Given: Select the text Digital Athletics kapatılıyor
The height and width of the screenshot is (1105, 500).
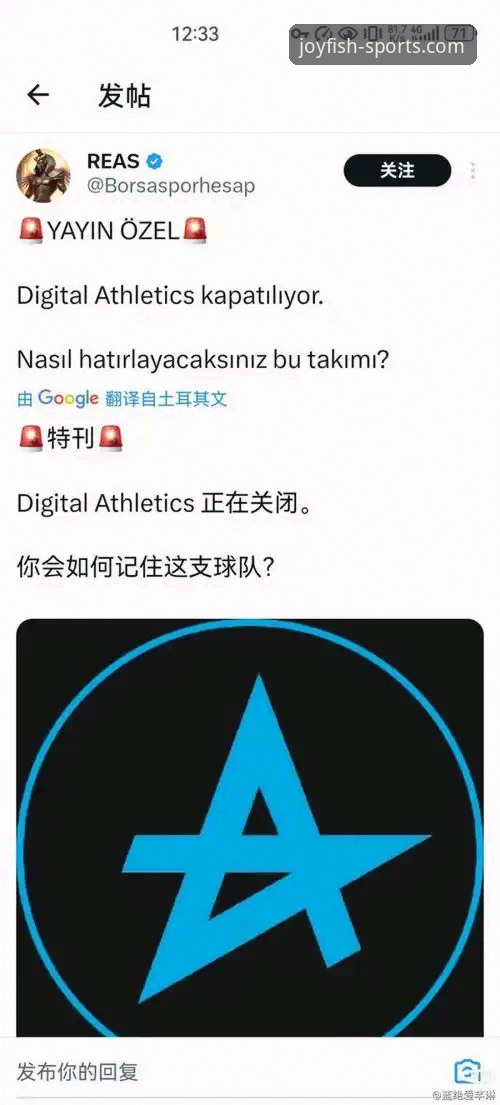Looking at the screenshot, I should click(170, 295).
